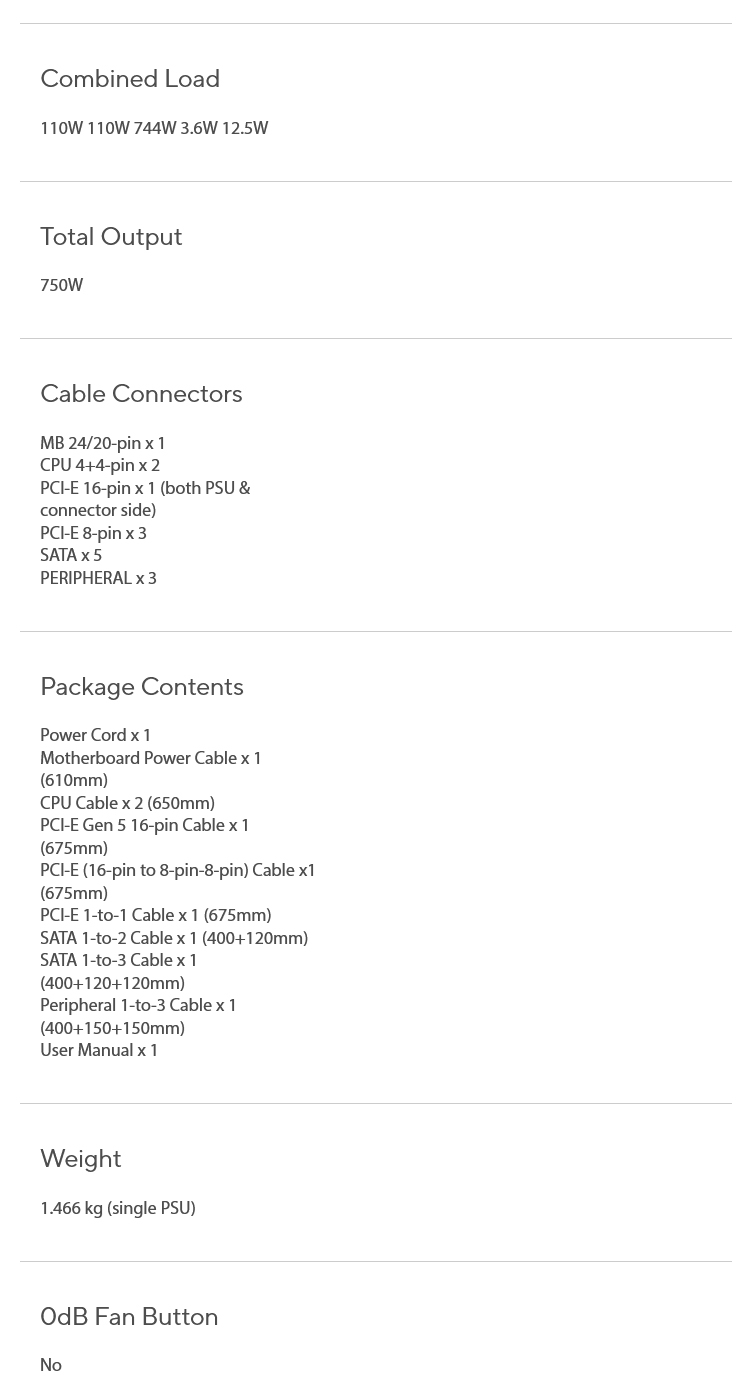
Task: Select the Total Output heading
Action: coord(111,237)
